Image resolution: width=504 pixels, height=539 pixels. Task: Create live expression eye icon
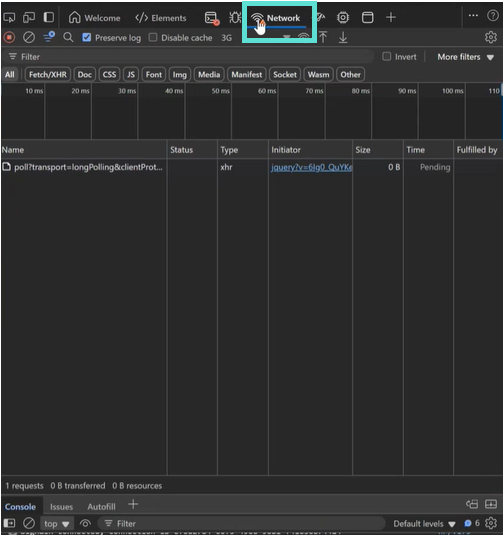click(x=85, y=523)
